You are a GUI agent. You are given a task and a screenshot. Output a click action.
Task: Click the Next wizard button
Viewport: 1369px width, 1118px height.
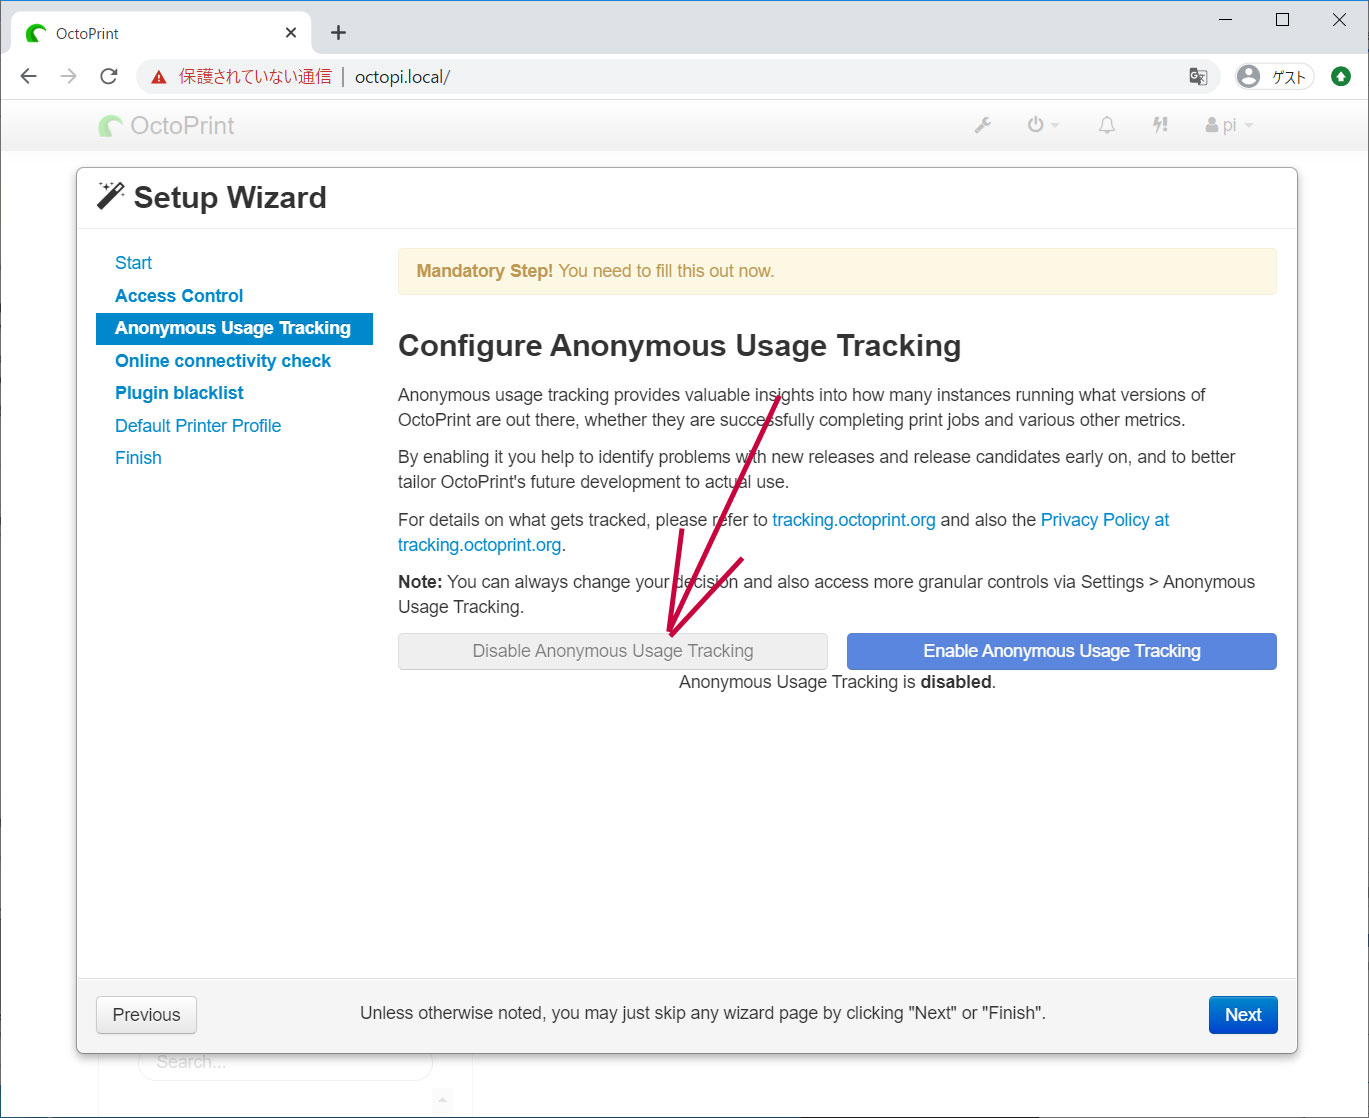(x=1243, y=1015)
